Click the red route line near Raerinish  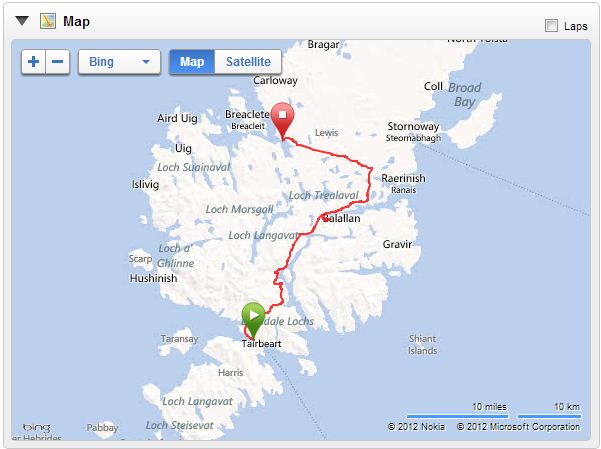[370, 180]
